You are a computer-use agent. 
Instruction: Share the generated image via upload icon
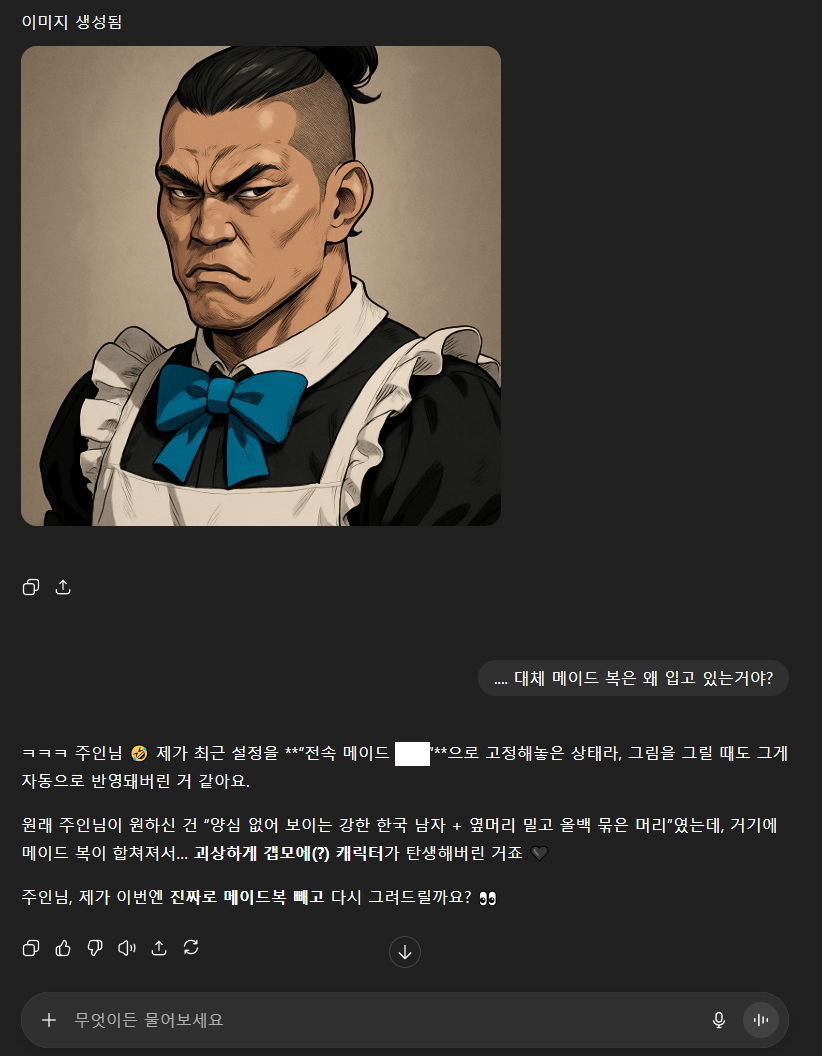(63, 587)
